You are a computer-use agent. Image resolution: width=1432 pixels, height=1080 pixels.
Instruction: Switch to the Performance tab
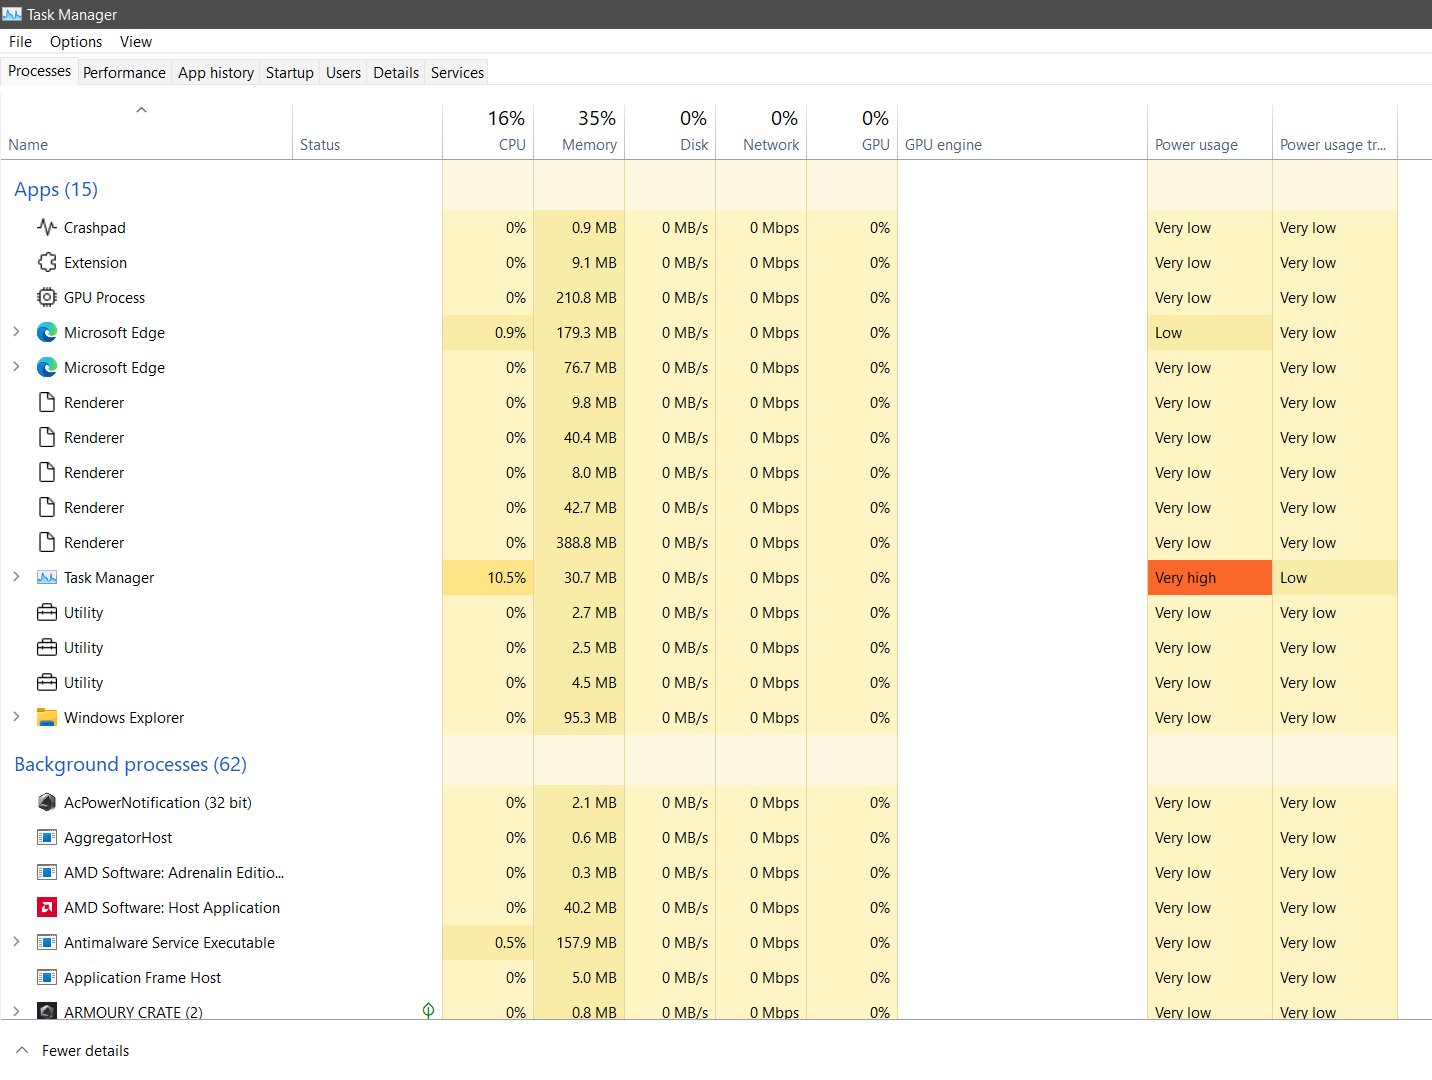124,72
